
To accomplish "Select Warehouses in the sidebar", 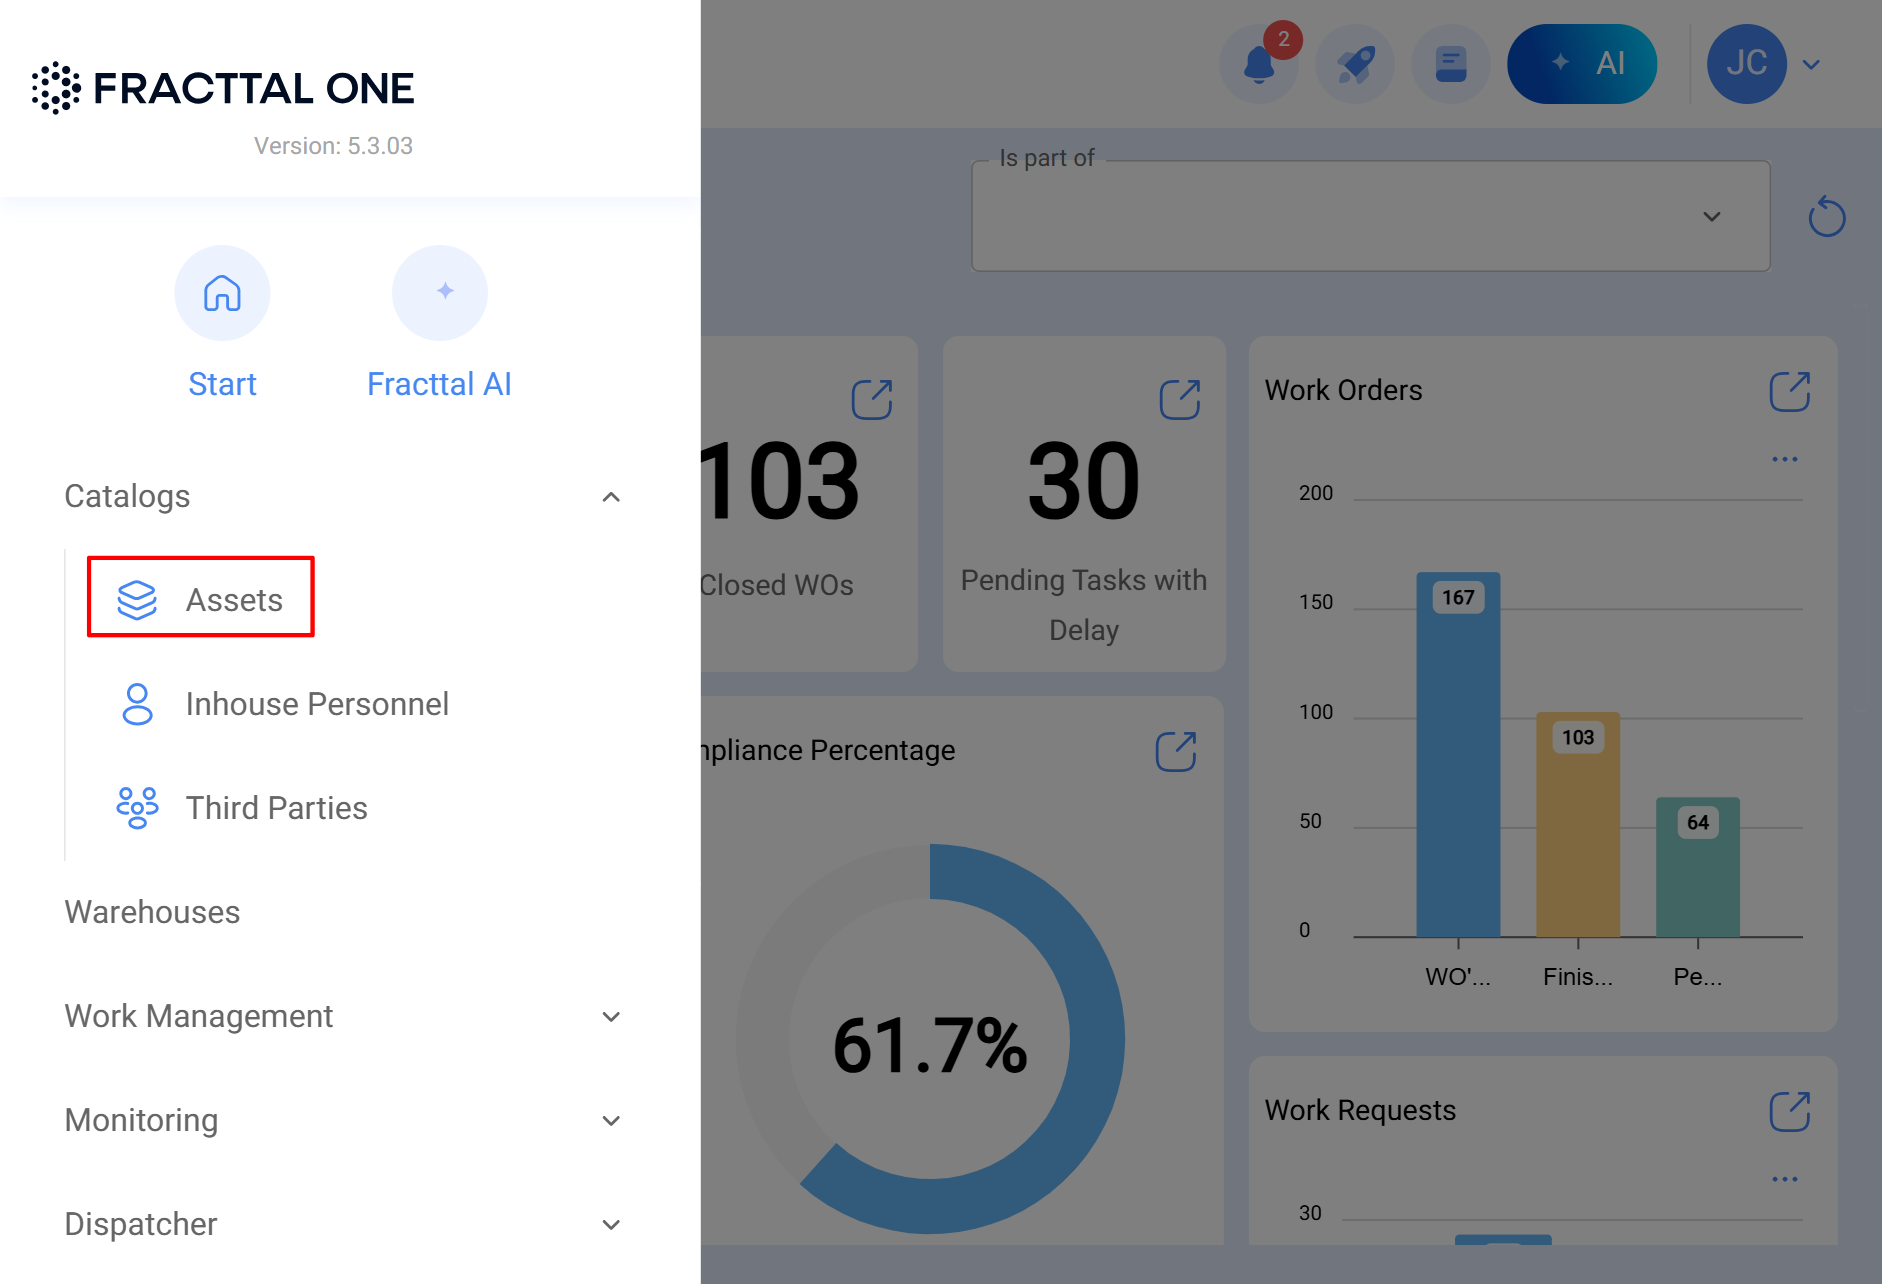I will click(x=152, y=911).
